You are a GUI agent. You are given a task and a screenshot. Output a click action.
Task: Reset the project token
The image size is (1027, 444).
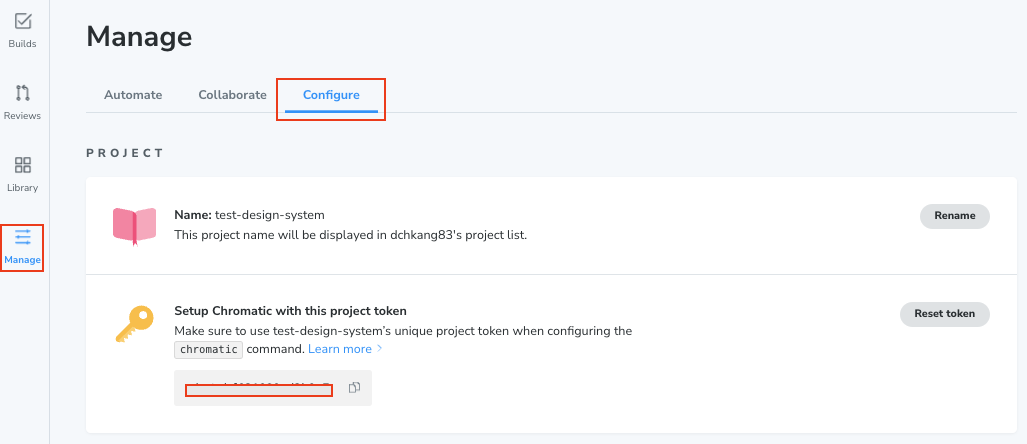click(x=944, y=314)
